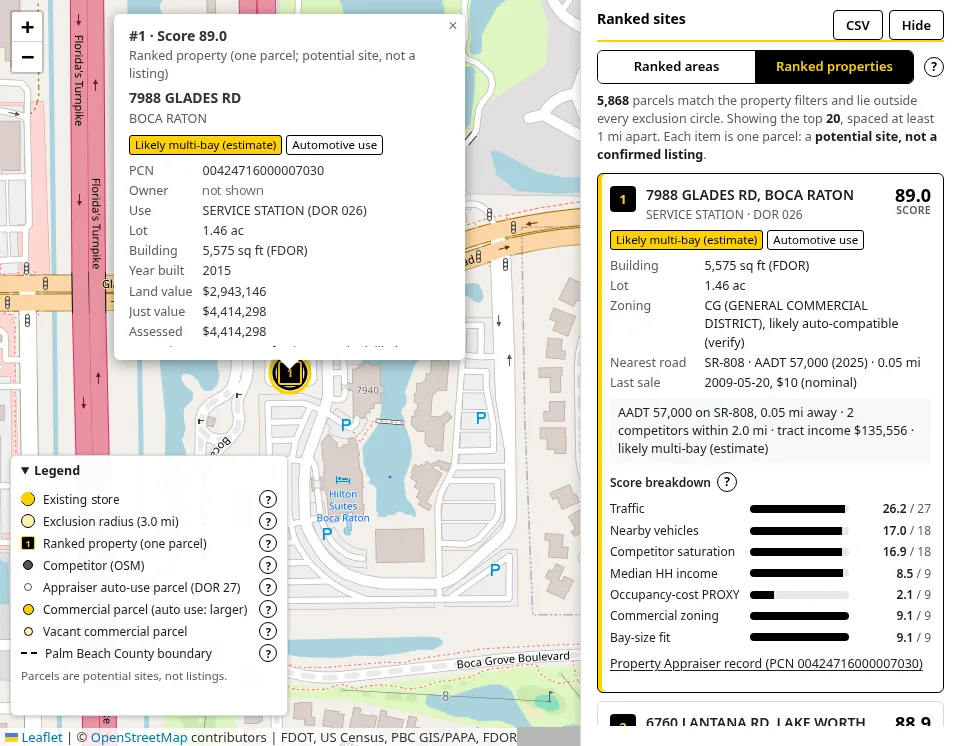Click the Nearest road SR-808 value
The width and height of the screenshot is (960, 746).
click(x=812, y=363)
